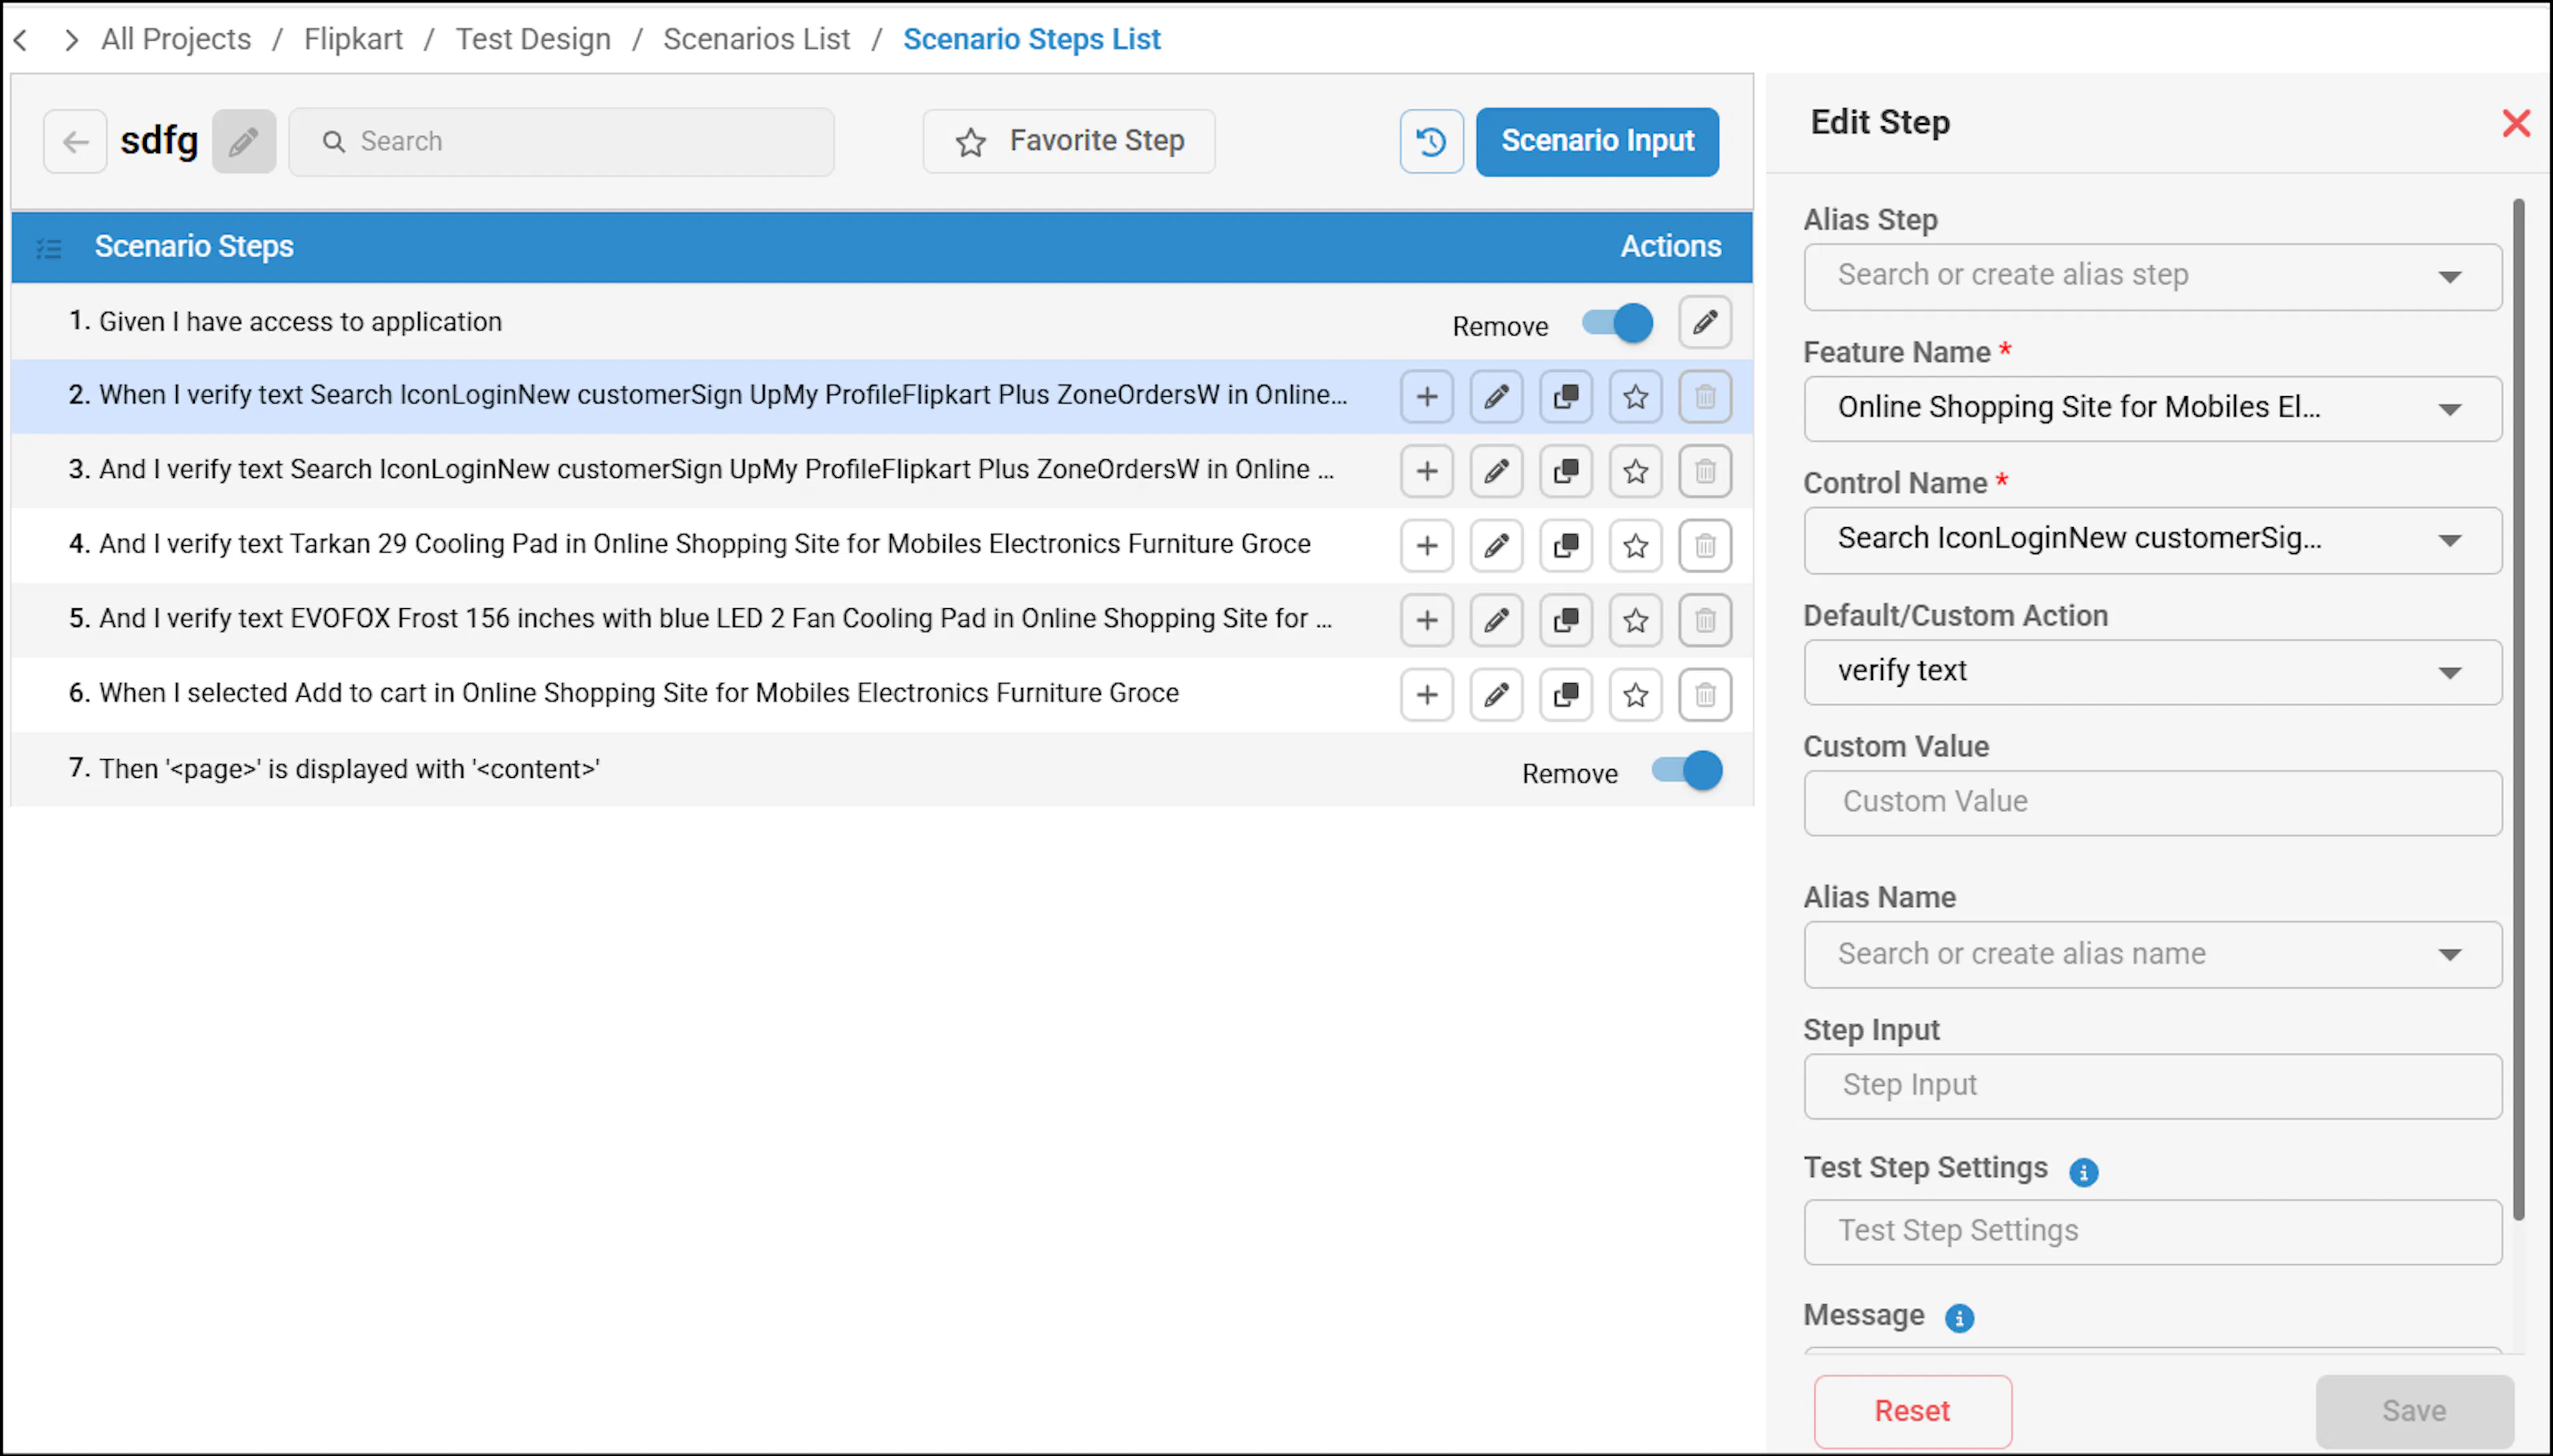Open Test Step Settings info icon
The height and width of the screenshot is (1456, 2553).
[x=2083, y=1171]
